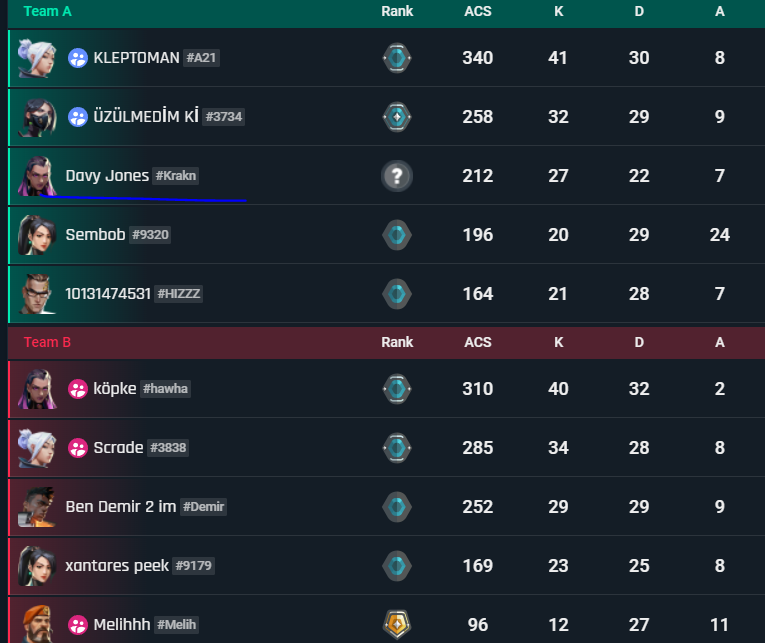Screen dimensions: 765x643
Task: Click the party icon next to KLEPTOMAN
Action: click(78, 58)
